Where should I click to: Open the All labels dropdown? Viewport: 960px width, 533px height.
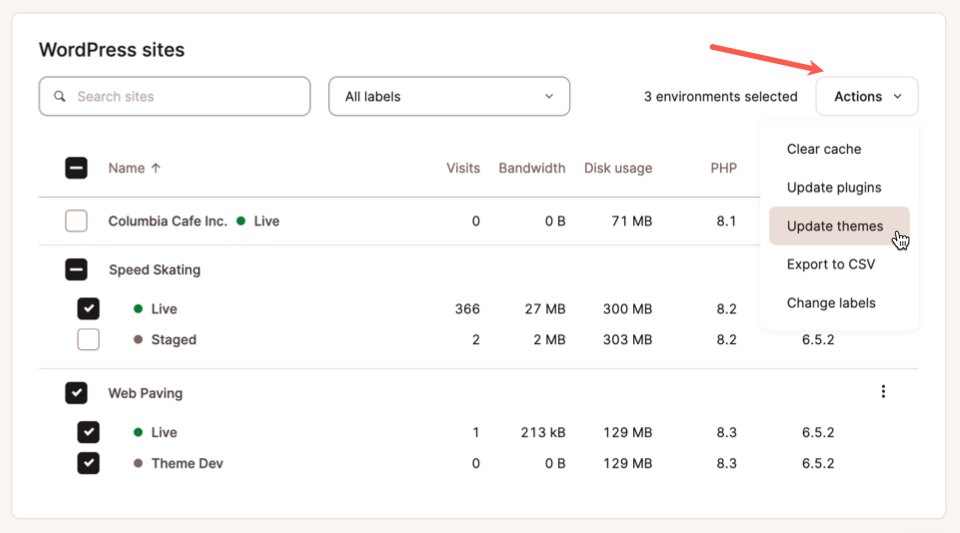[x=449, y=97]
